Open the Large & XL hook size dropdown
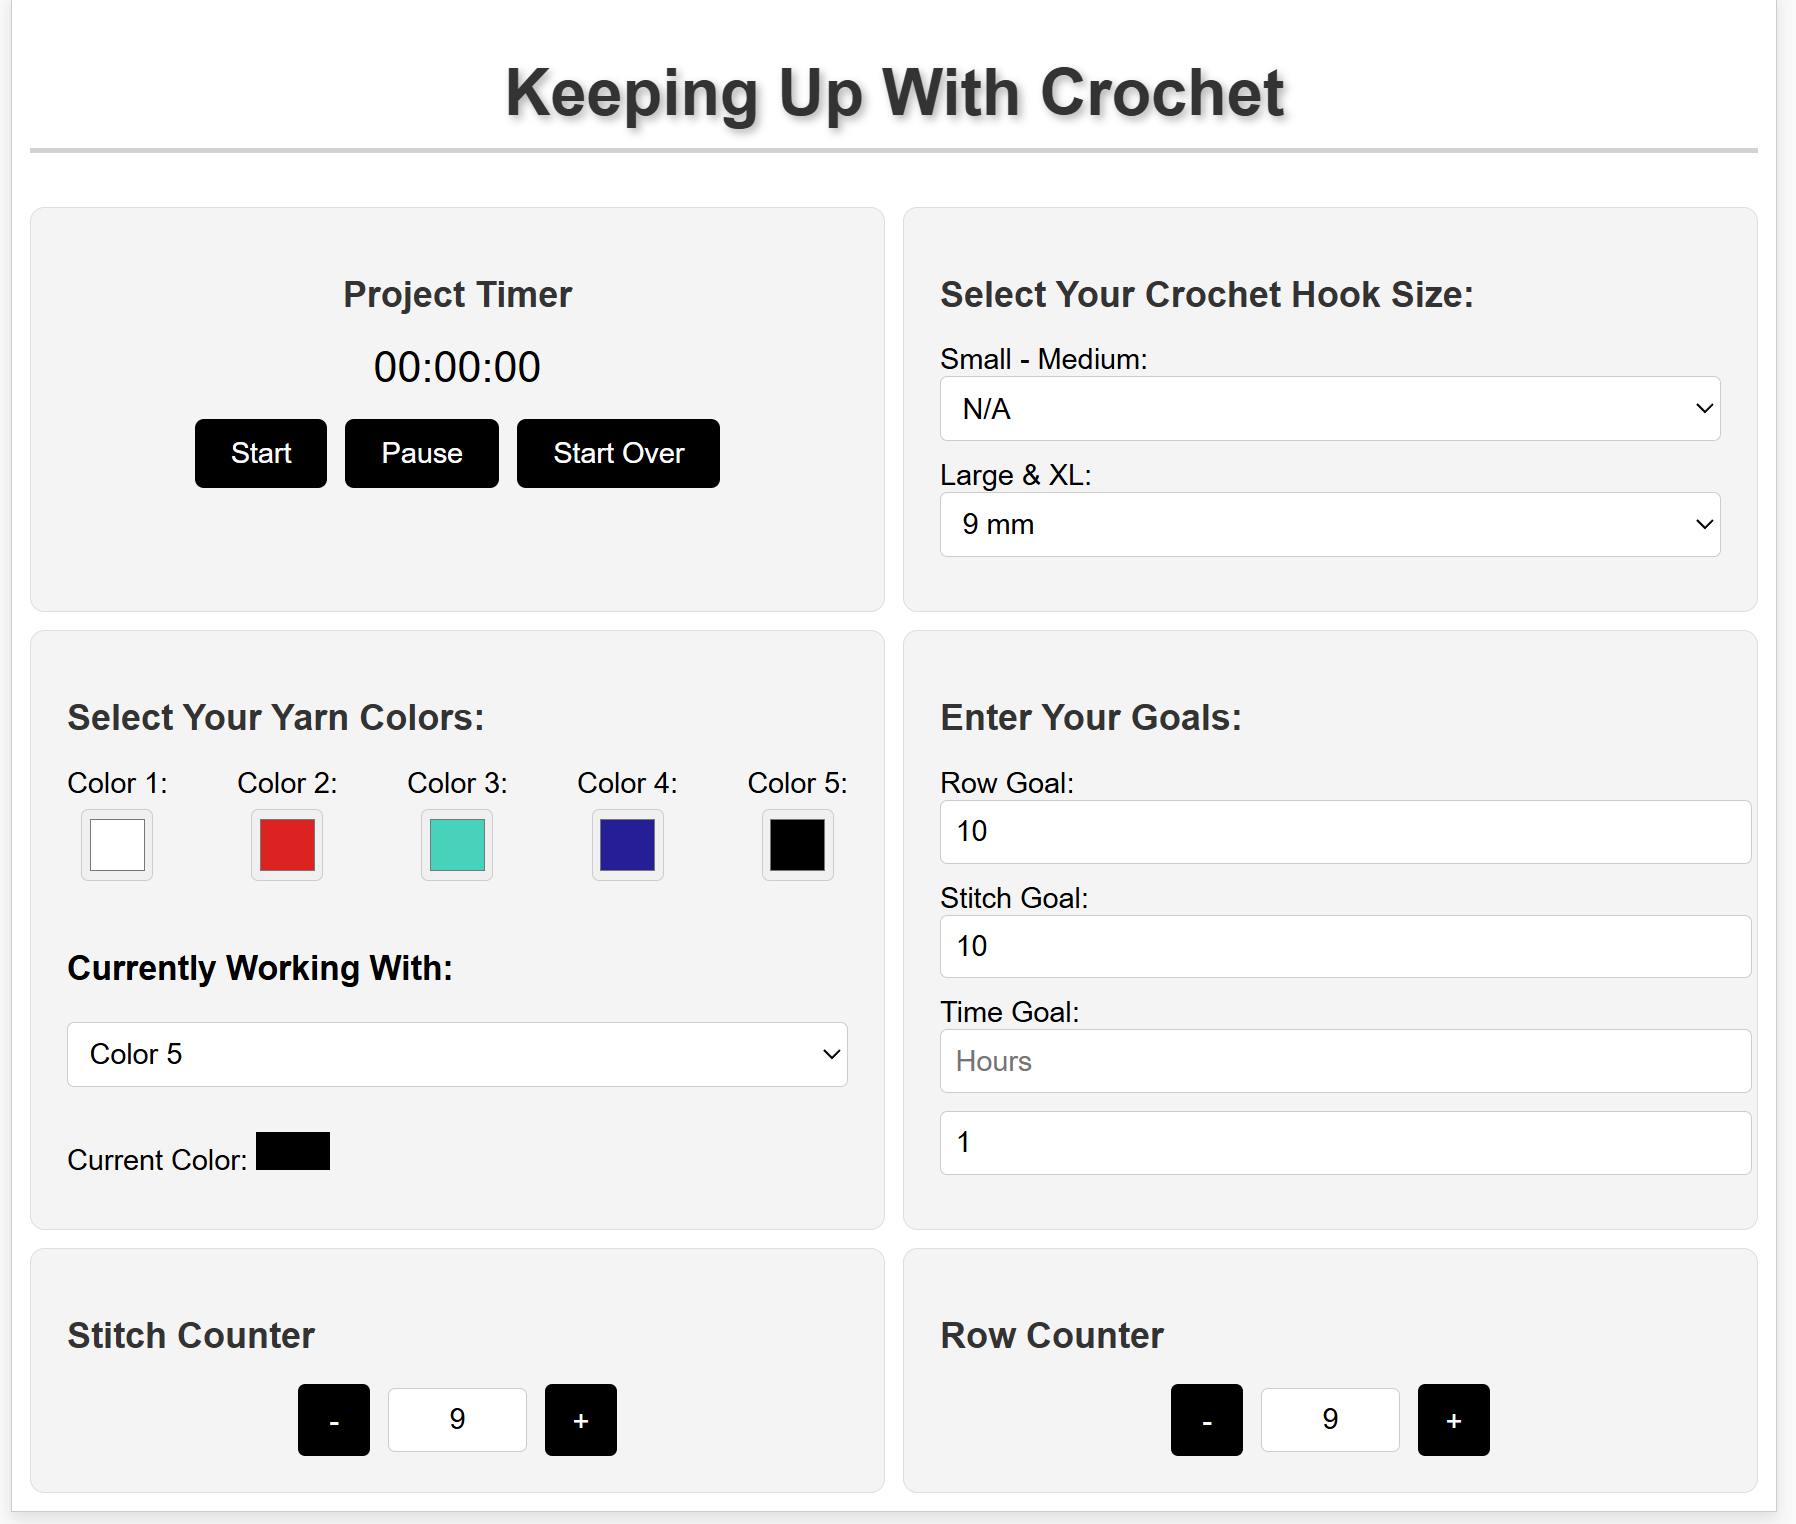 click(1330, 524)
